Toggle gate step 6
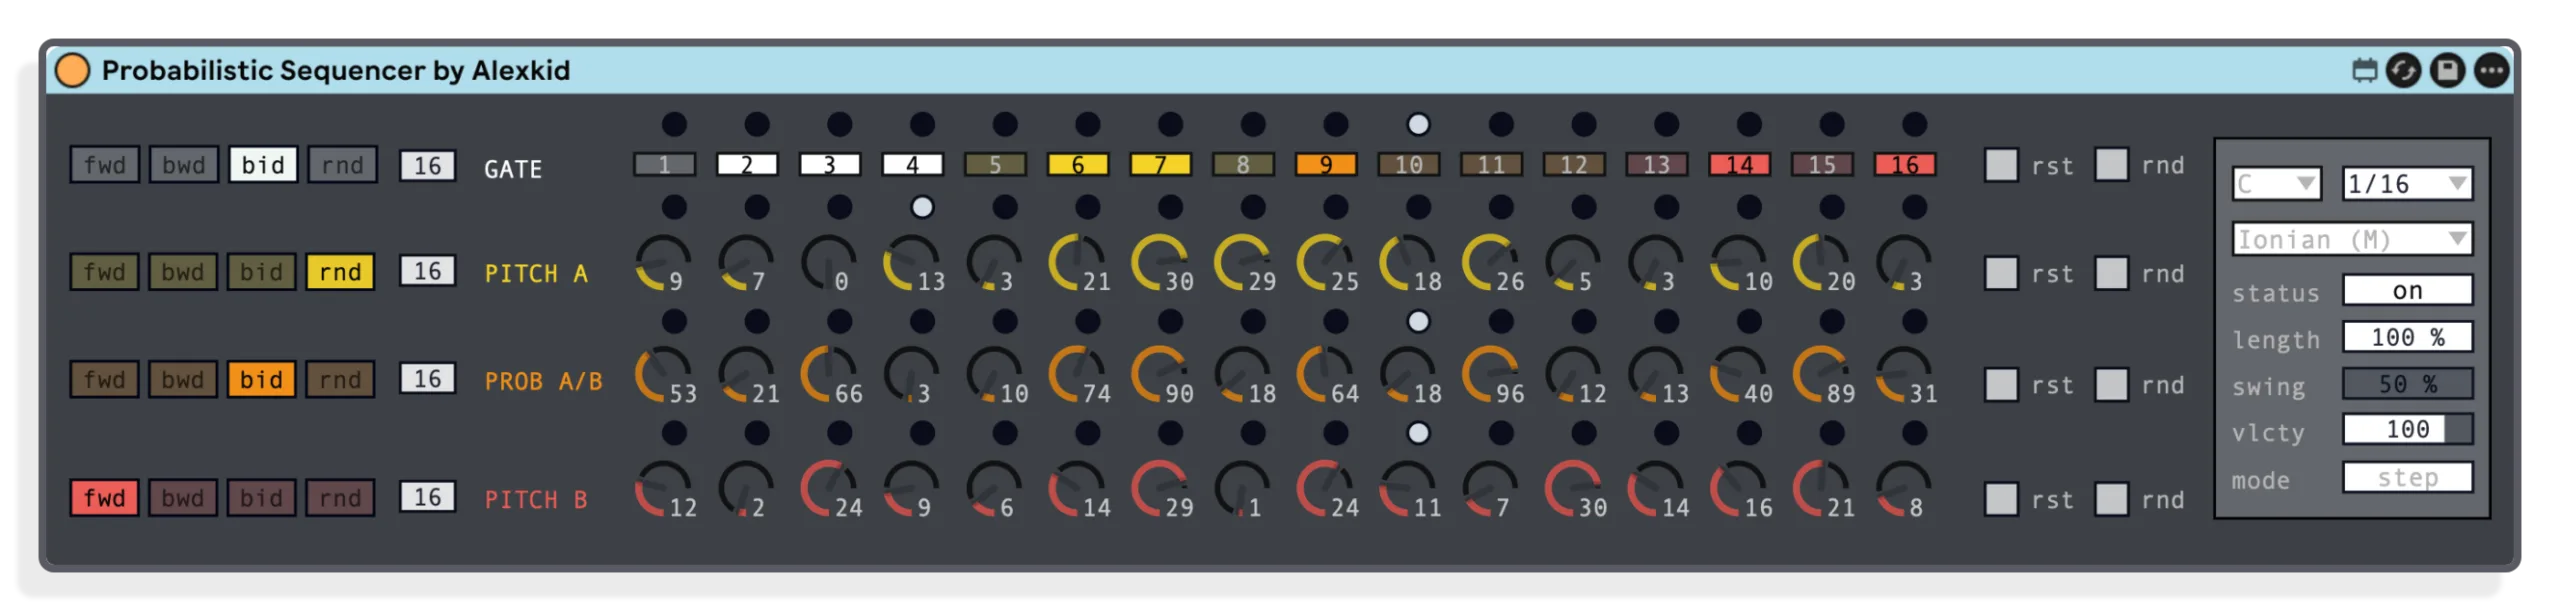2560x611 pixels. (1077, 165)
